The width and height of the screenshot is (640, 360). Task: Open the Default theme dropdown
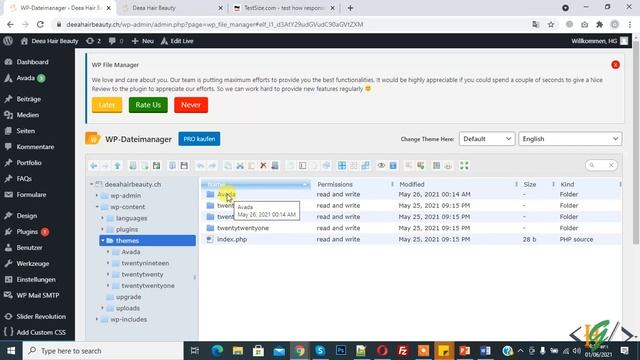click(x=487, y=139)
